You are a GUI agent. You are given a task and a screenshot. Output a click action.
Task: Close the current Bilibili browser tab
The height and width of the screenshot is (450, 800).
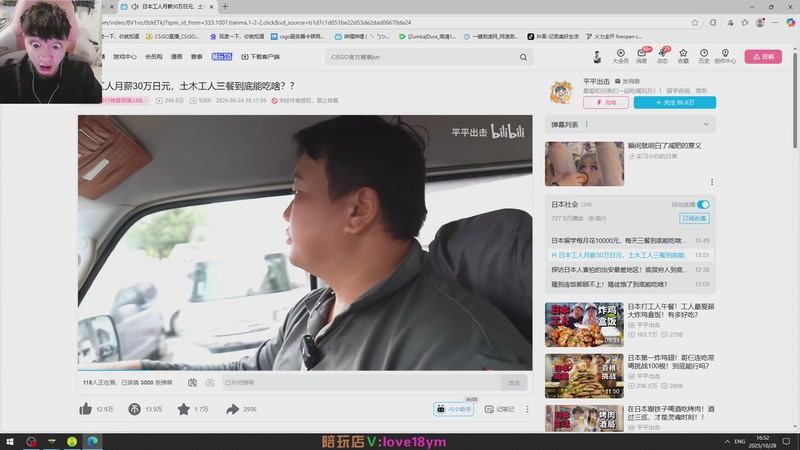pyautogui.click(x=211, y=7)
